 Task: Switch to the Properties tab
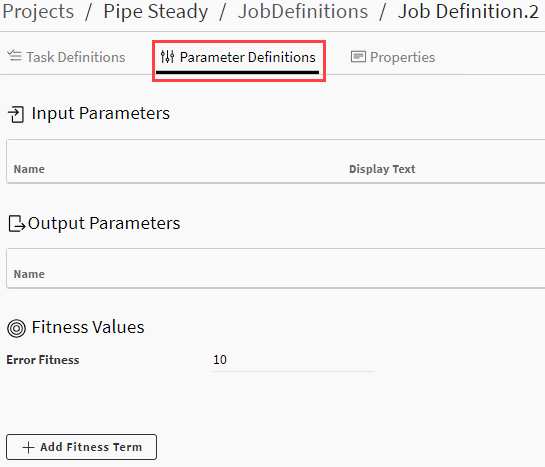click(x=393, y=57)
